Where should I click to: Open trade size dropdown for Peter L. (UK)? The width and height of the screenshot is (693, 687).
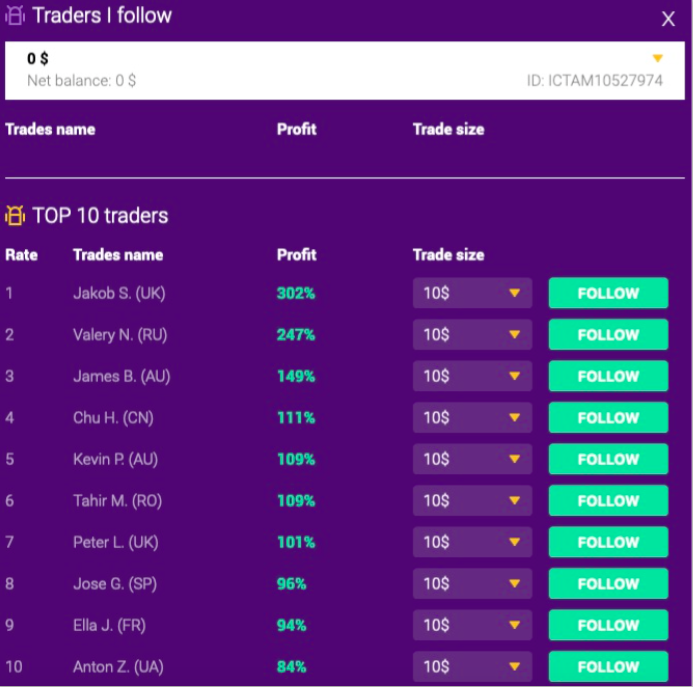point(472,542)
